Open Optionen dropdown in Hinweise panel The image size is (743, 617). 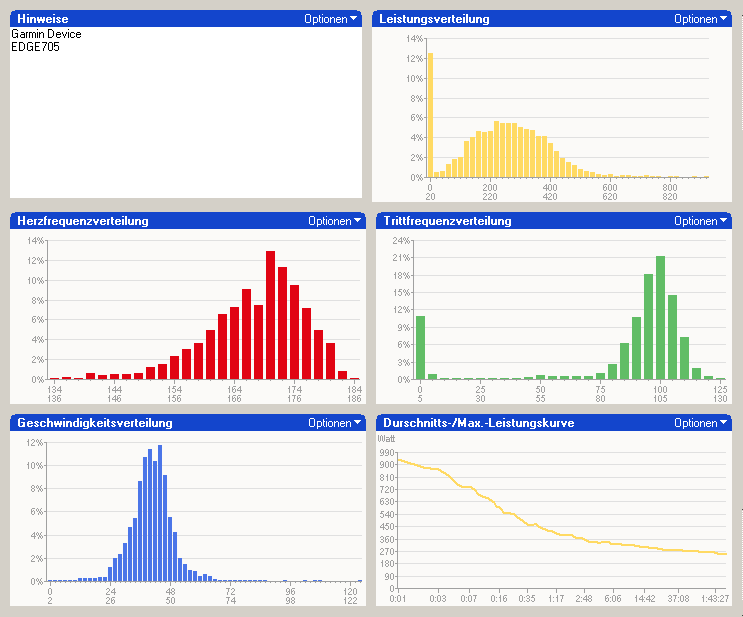click(x=332, y=19)
